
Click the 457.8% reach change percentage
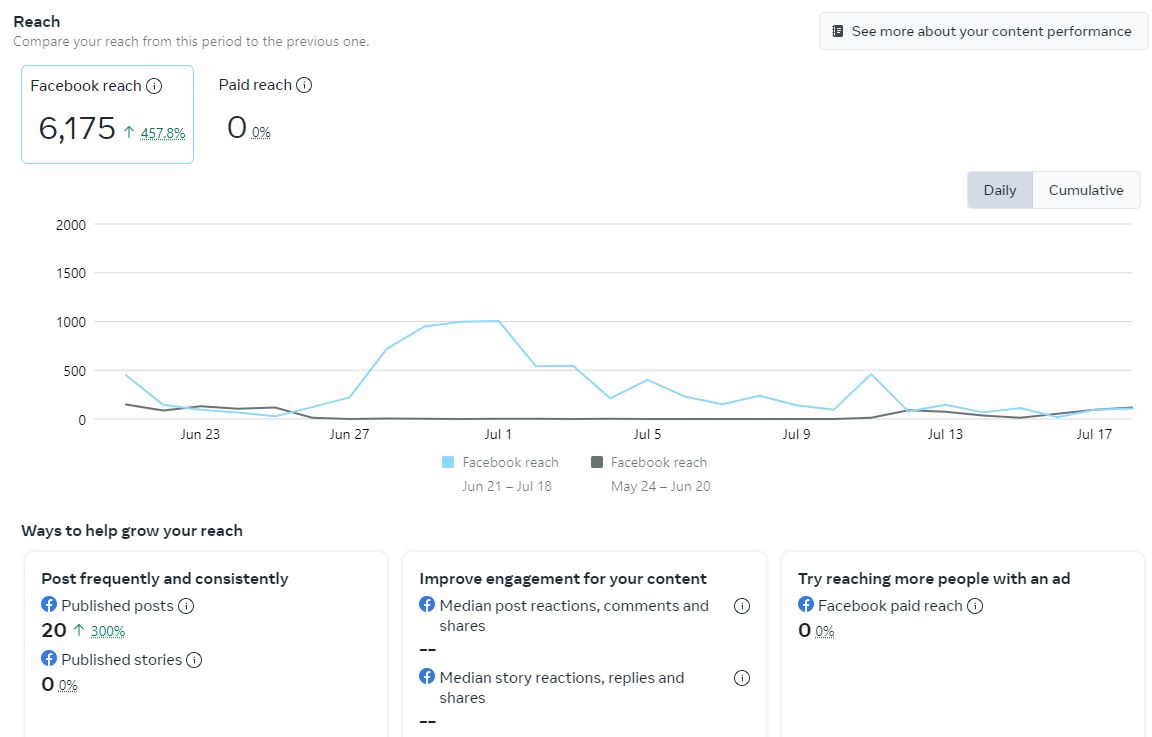click(x=162, y=133)
